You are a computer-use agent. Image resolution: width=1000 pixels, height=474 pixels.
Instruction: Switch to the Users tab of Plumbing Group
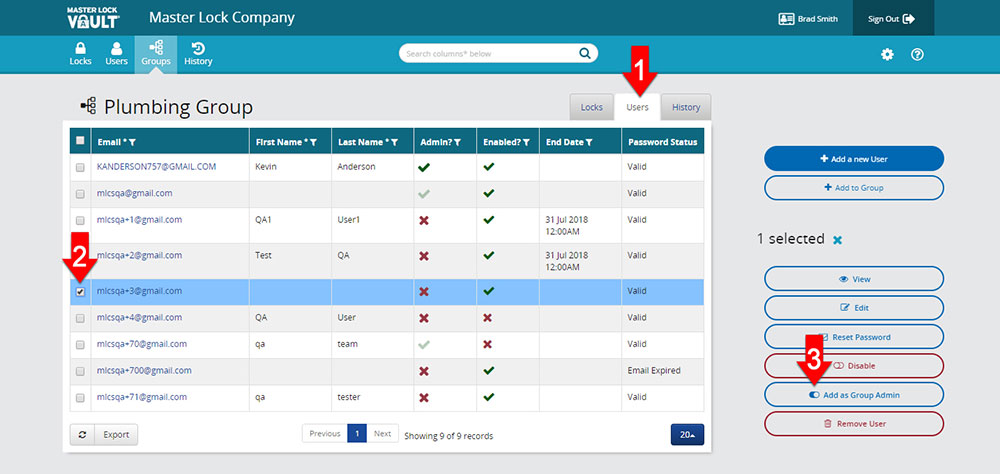tap(637, 107)
